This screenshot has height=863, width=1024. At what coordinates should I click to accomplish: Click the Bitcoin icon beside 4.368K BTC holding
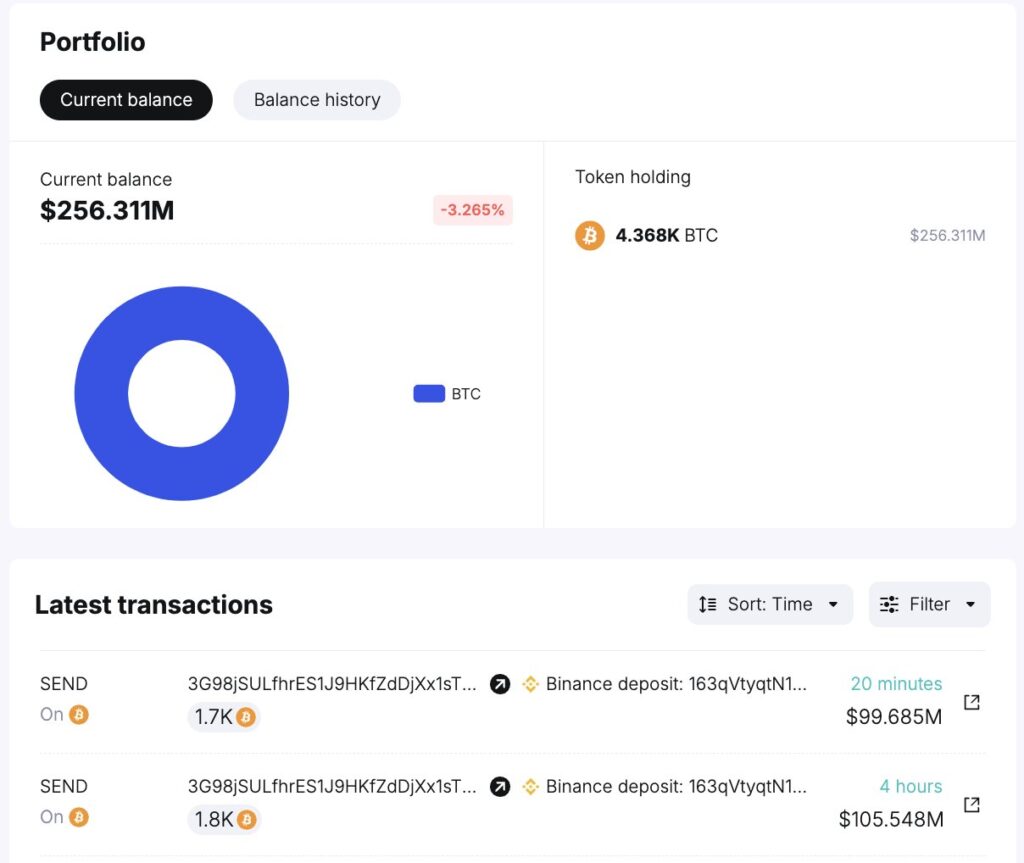click(x=589, y=236)
